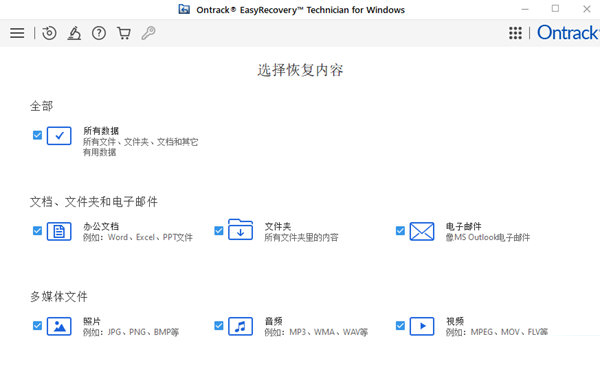Click the 所有数据 monitor icon
Viewport: 600px width, 381px height.
(59, 135)
